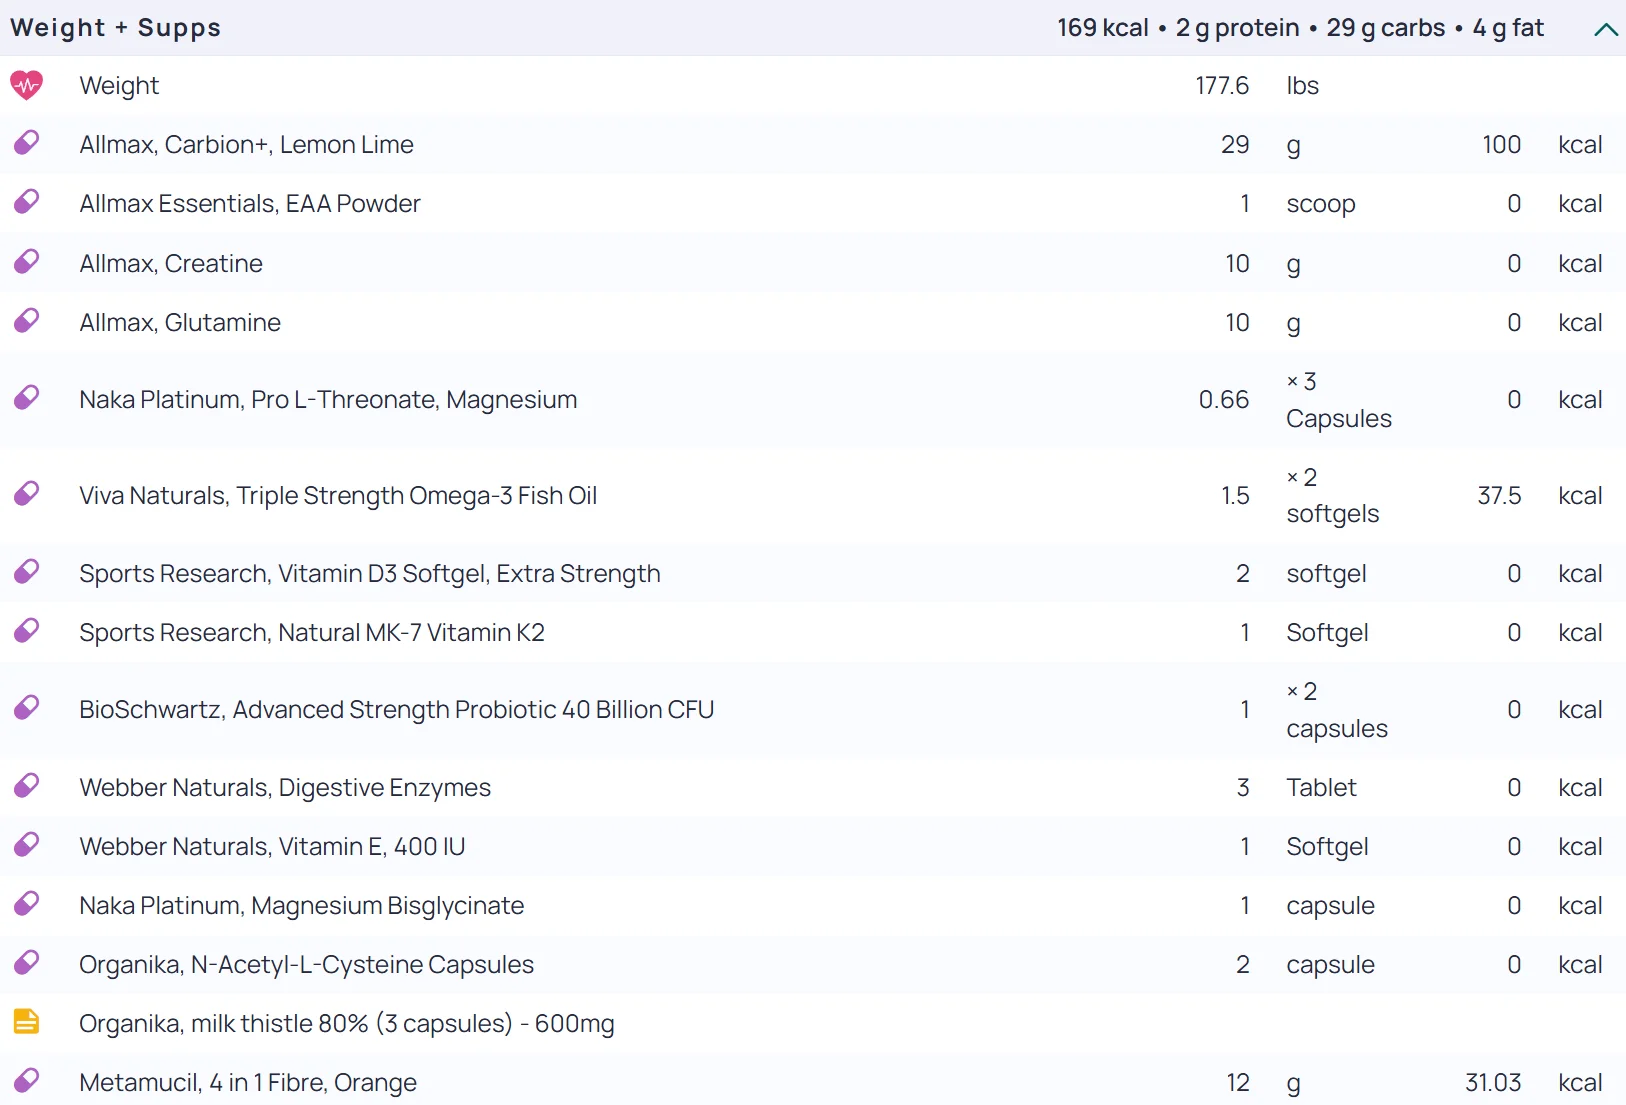The width and height of the screenshot is (1626, 1105).
Task: Open Sports Research Vitamin D3 Softgel entry
Action: coord(370,574)
